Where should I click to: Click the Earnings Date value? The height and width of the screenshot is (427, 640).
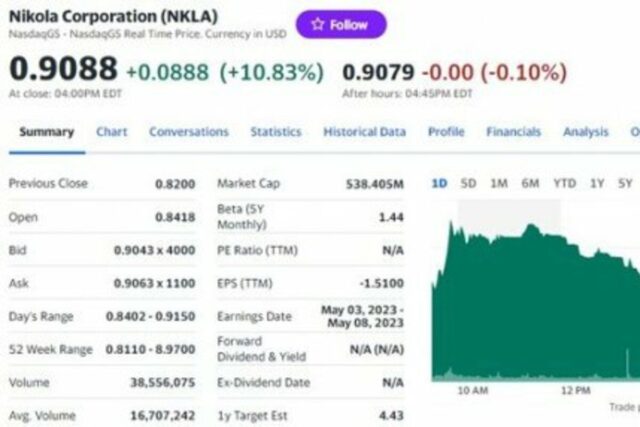point(362,316)
